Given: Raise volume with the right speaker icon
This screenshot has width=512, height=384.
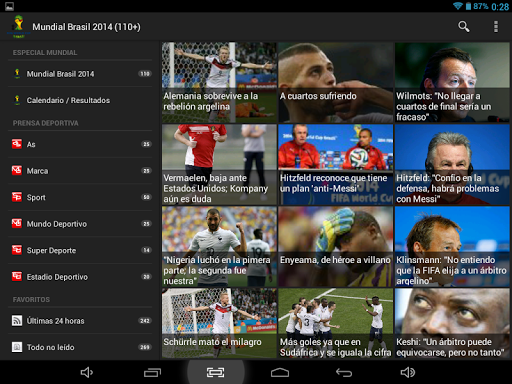Looking at the screenshot, I should click(x=408, y=372).
